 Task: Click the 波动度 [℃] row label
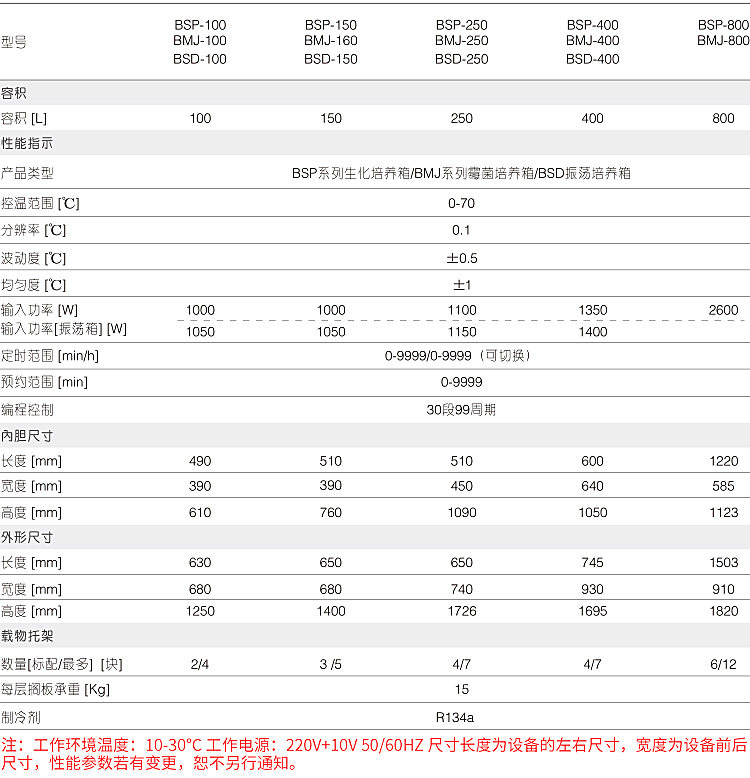pos(33,259)
